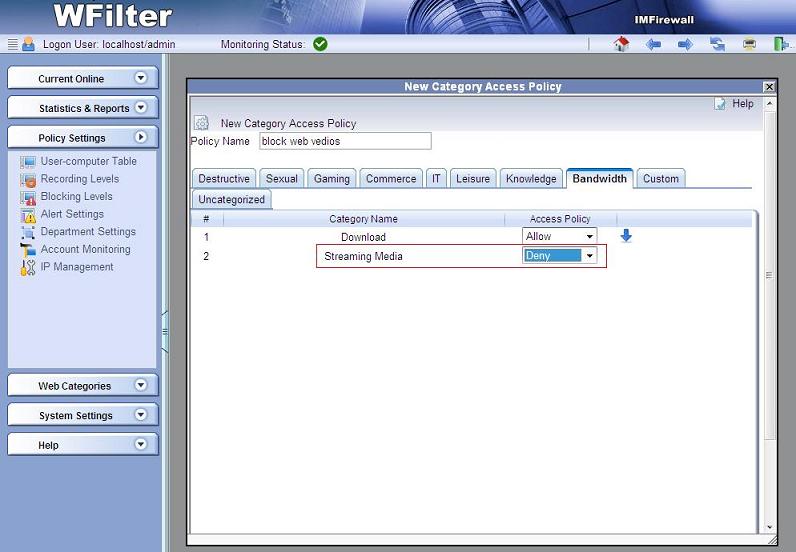Switch to the Uncategorized tab

pyautogui.click(x=231, y=199)
